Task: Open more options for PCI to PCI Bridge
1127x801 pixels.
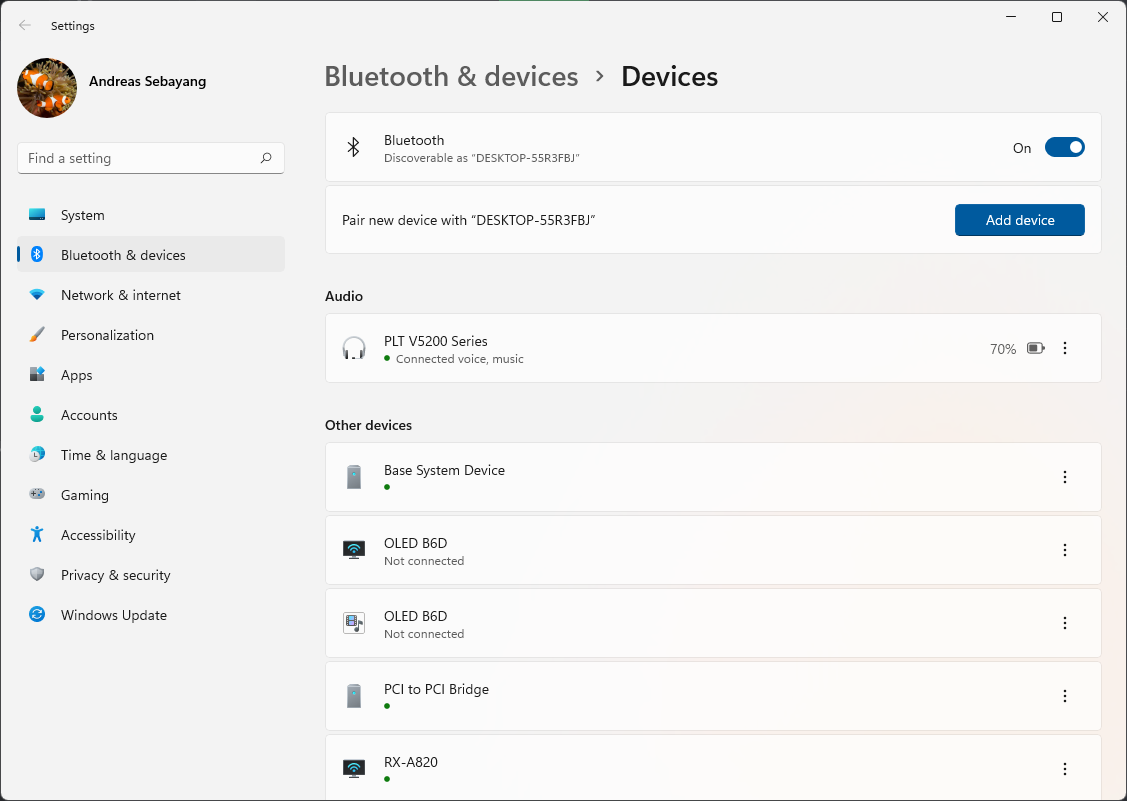Action: point(1065,696)
